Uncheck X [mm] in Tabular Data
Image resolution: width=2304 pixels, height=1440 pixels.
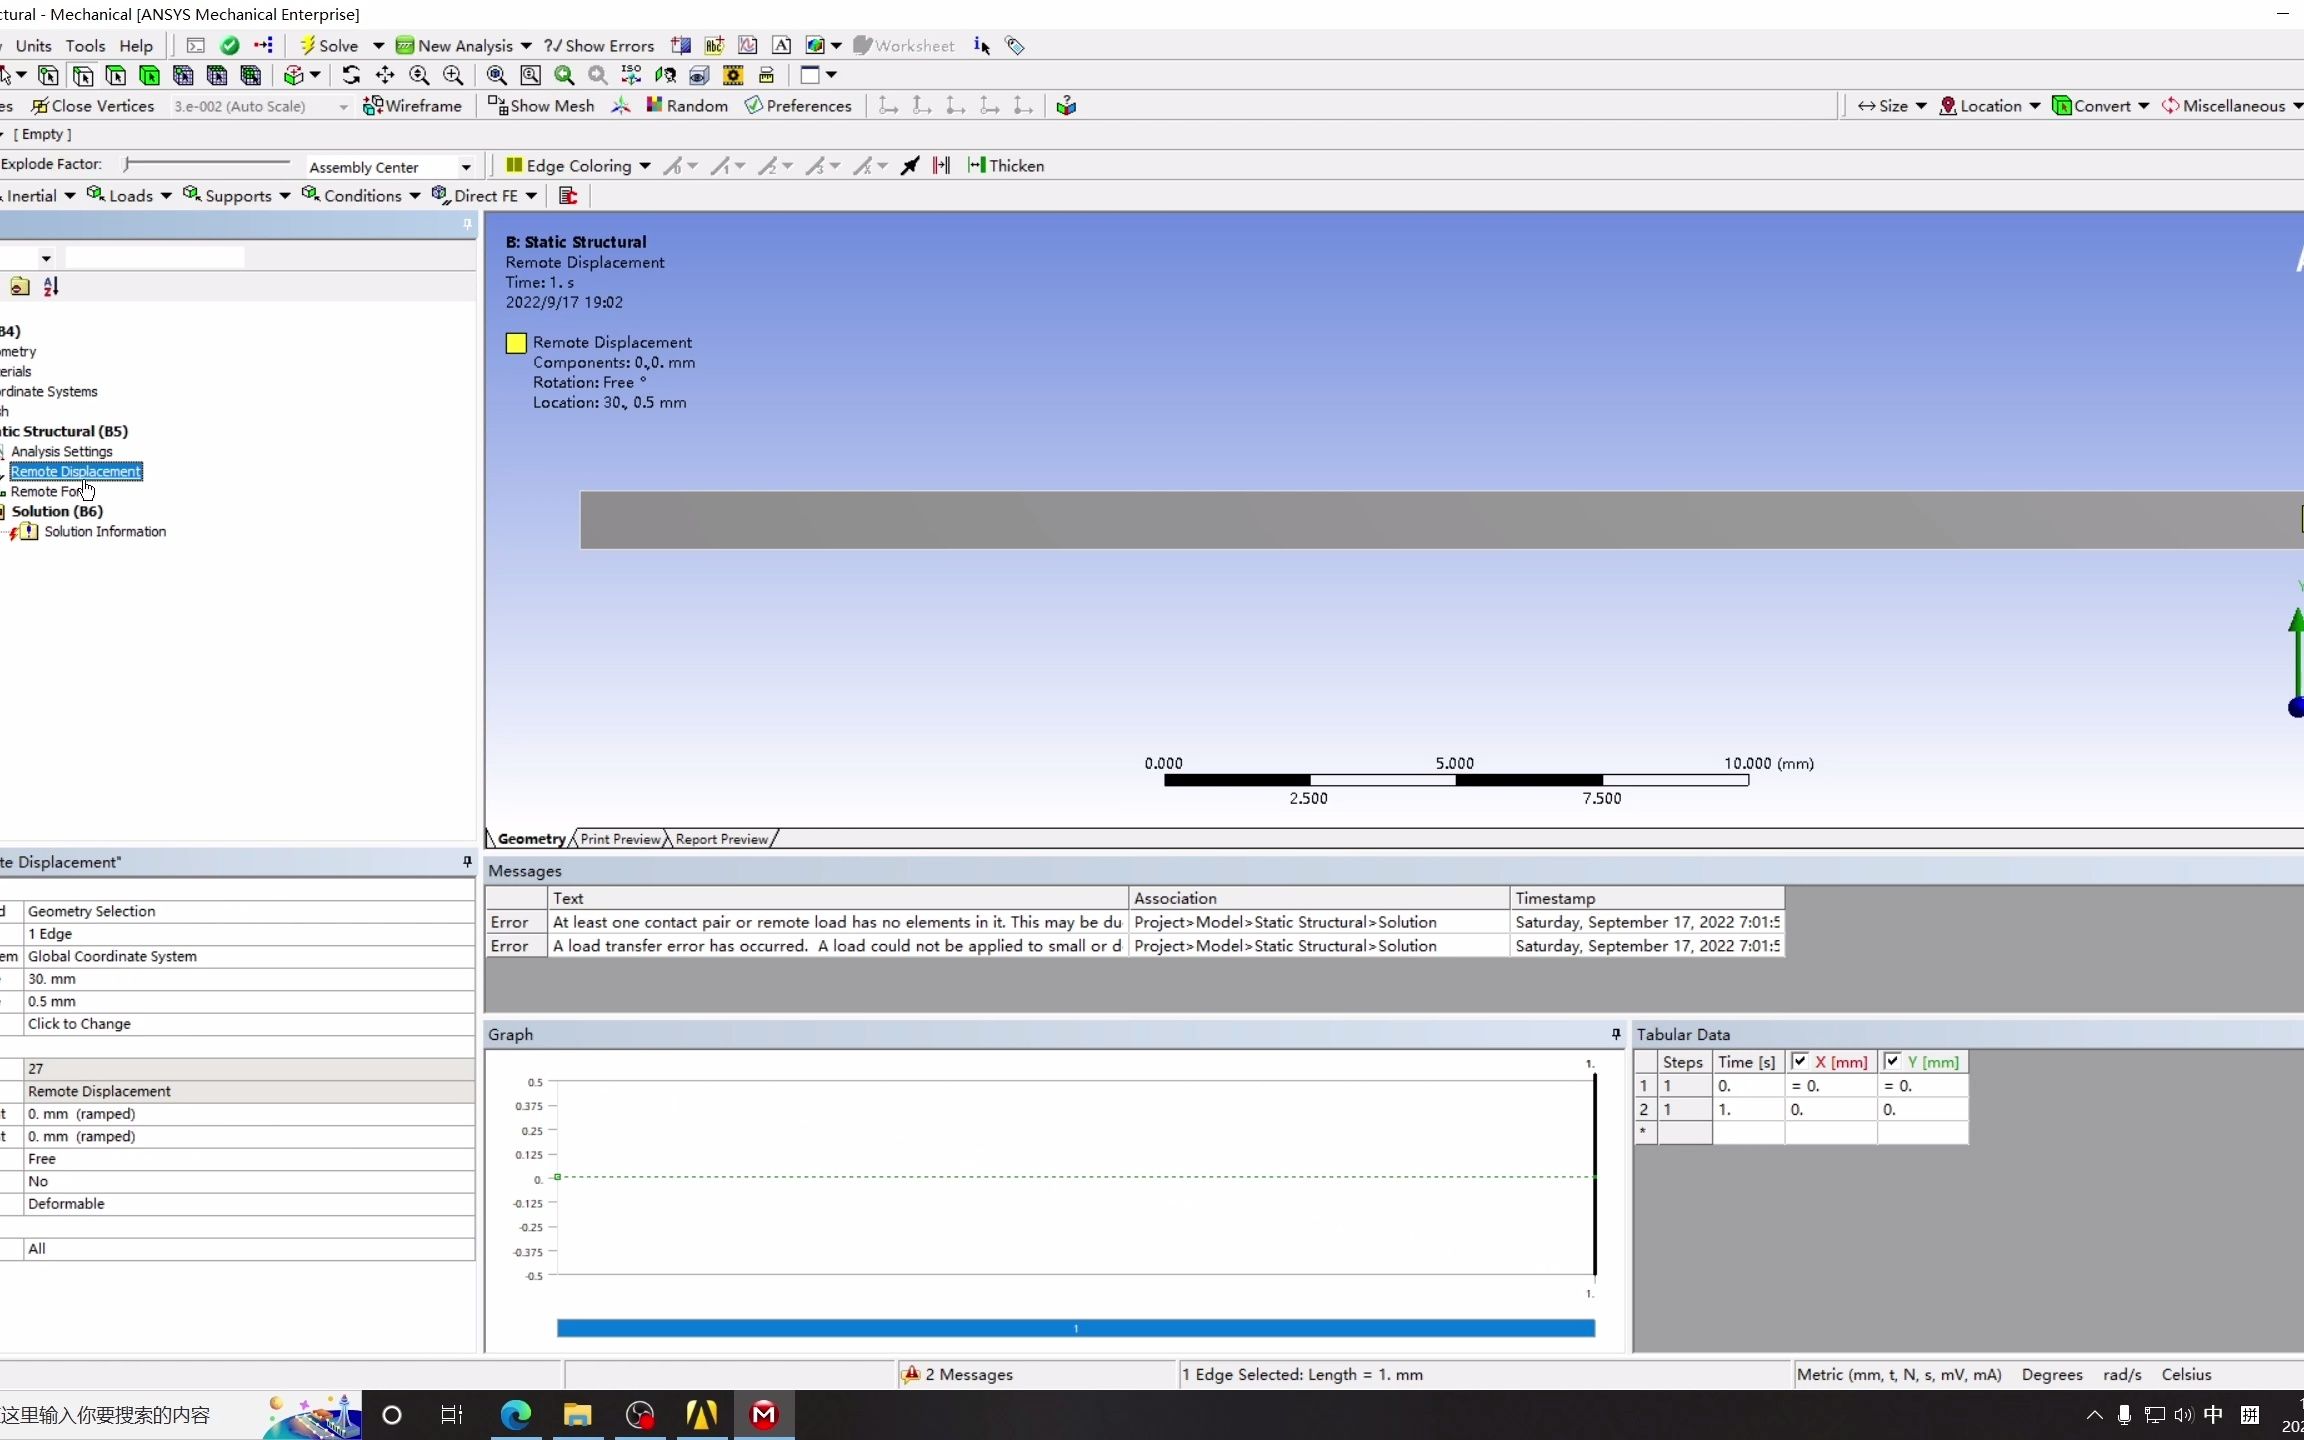tap(1799, 1061)
